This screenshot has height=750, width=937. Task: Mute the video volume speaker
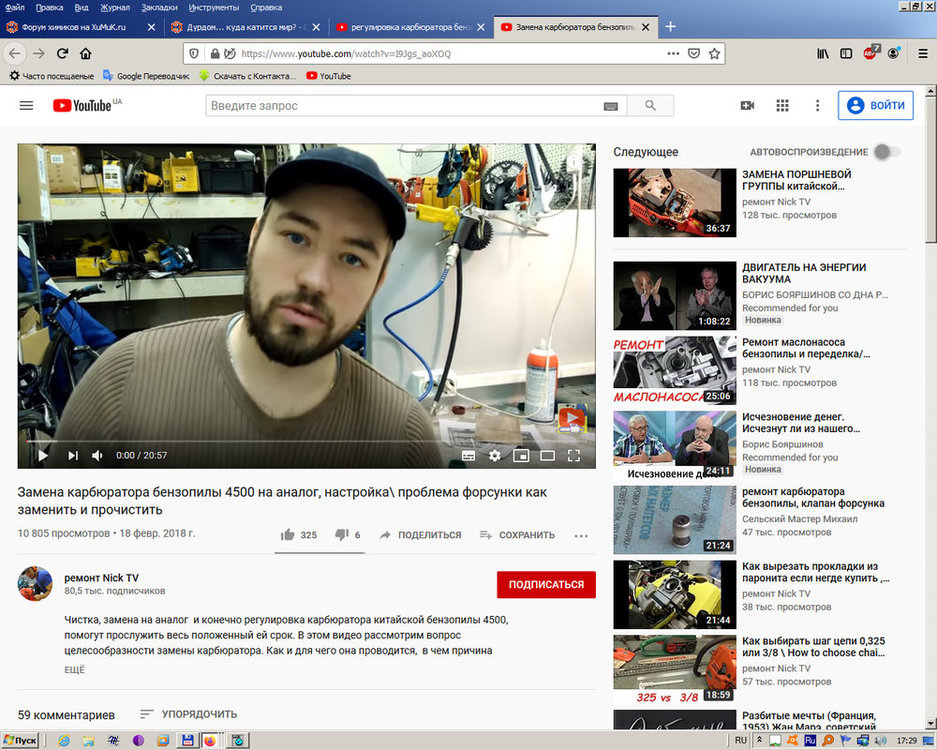click(98, 455)
